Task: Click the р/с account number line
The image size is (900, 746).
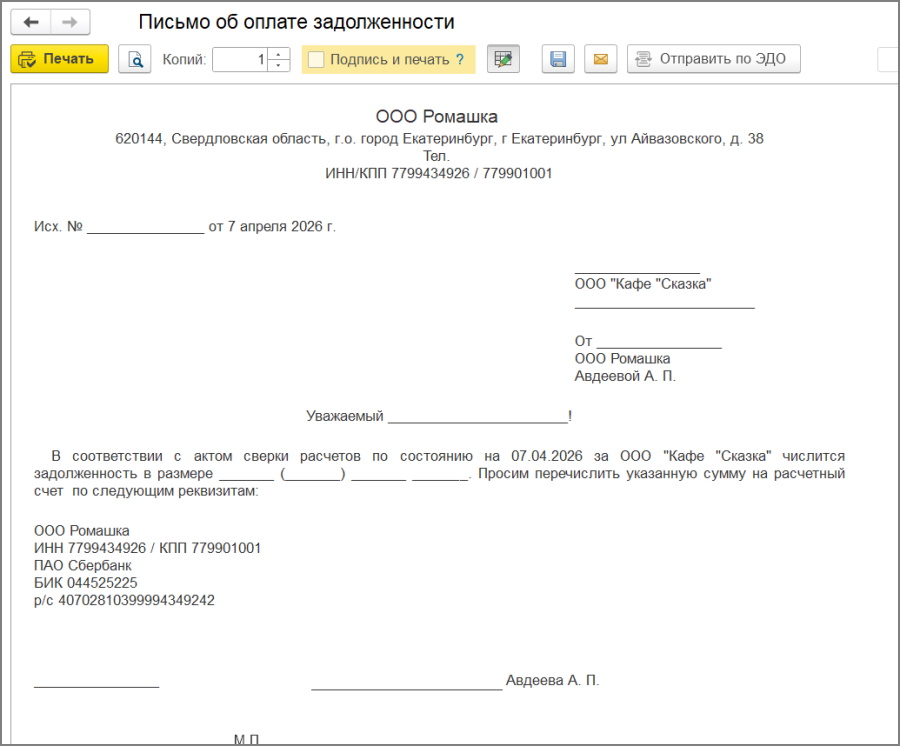Action: [x=124, y=601]
